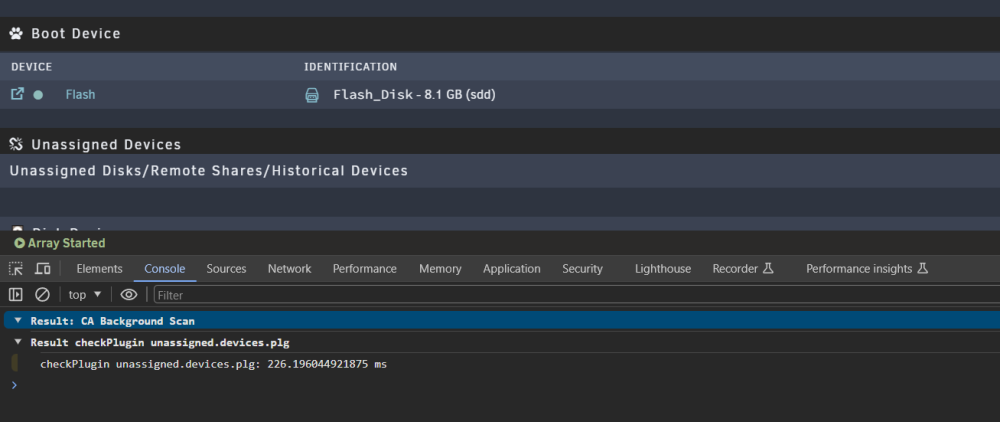1000x422 pixels.
Task: Open the Lighthouse tab
Action: [x=663, y=268]
